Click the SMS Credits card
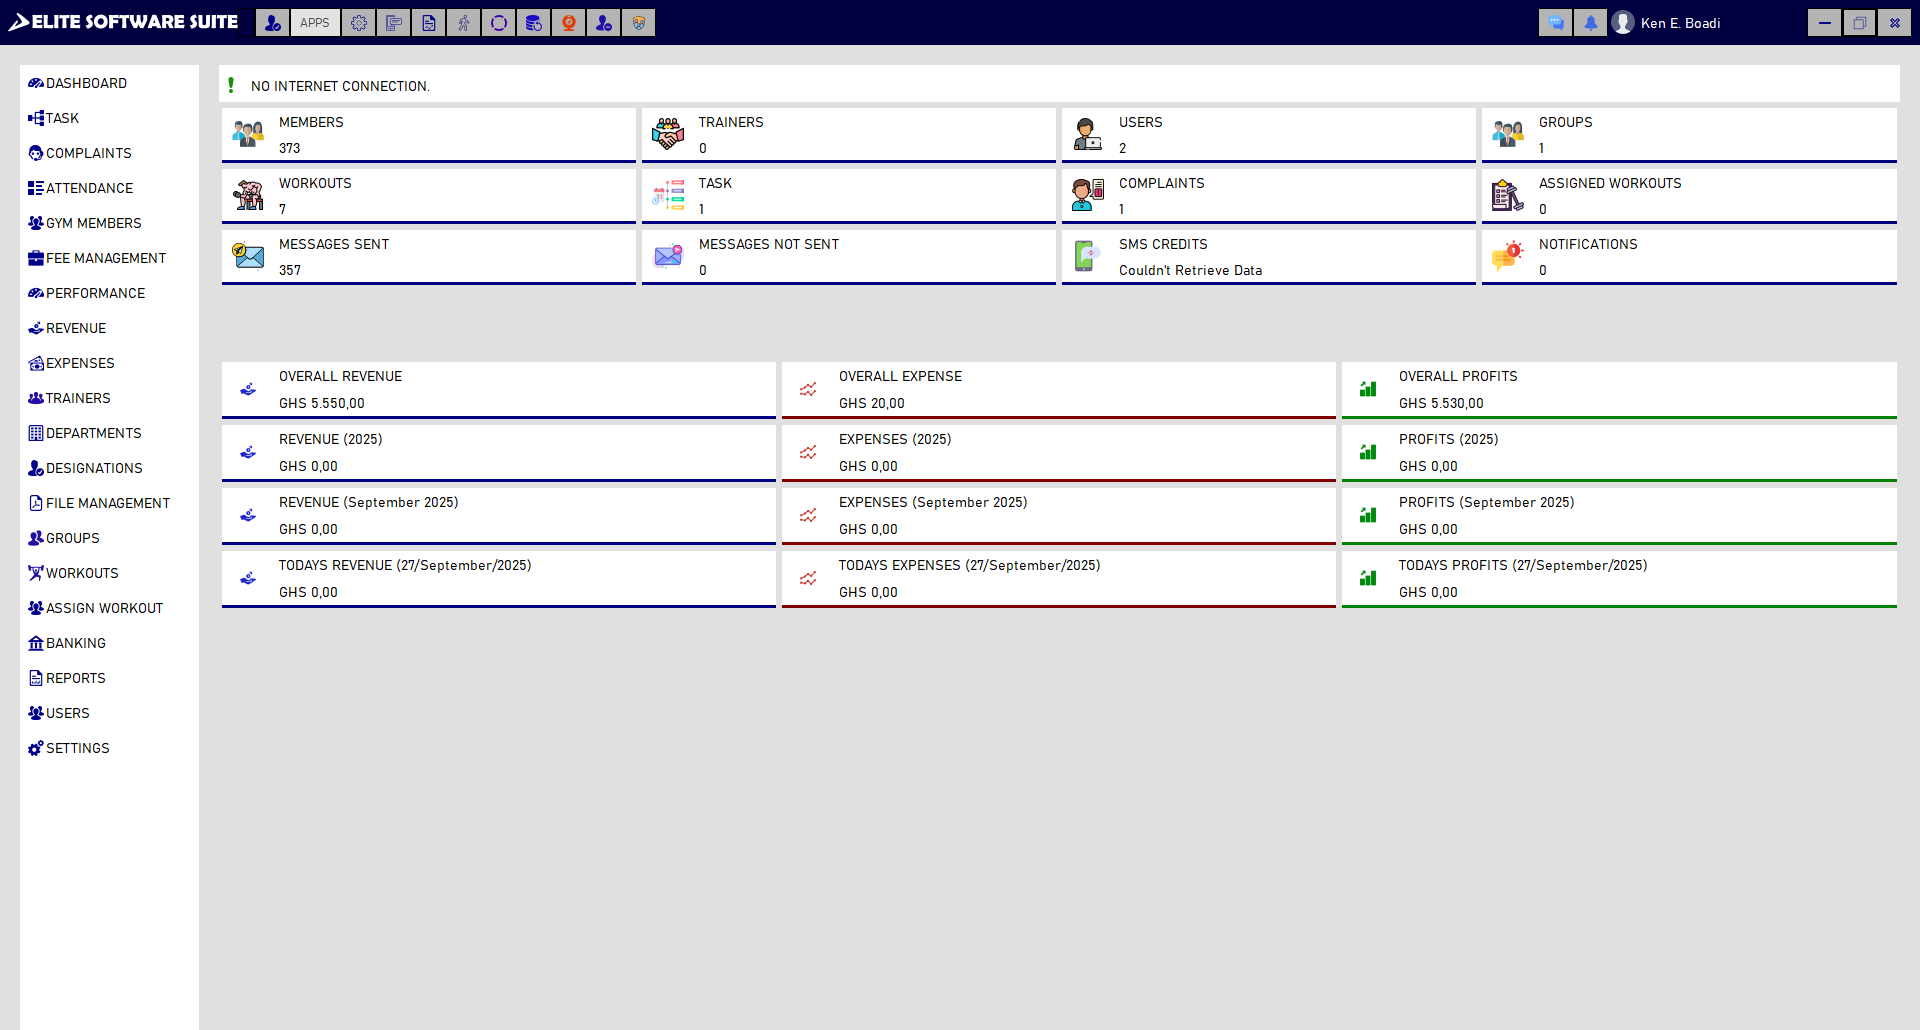Screen dimensions: 1920x1030 coord(1268,257)
